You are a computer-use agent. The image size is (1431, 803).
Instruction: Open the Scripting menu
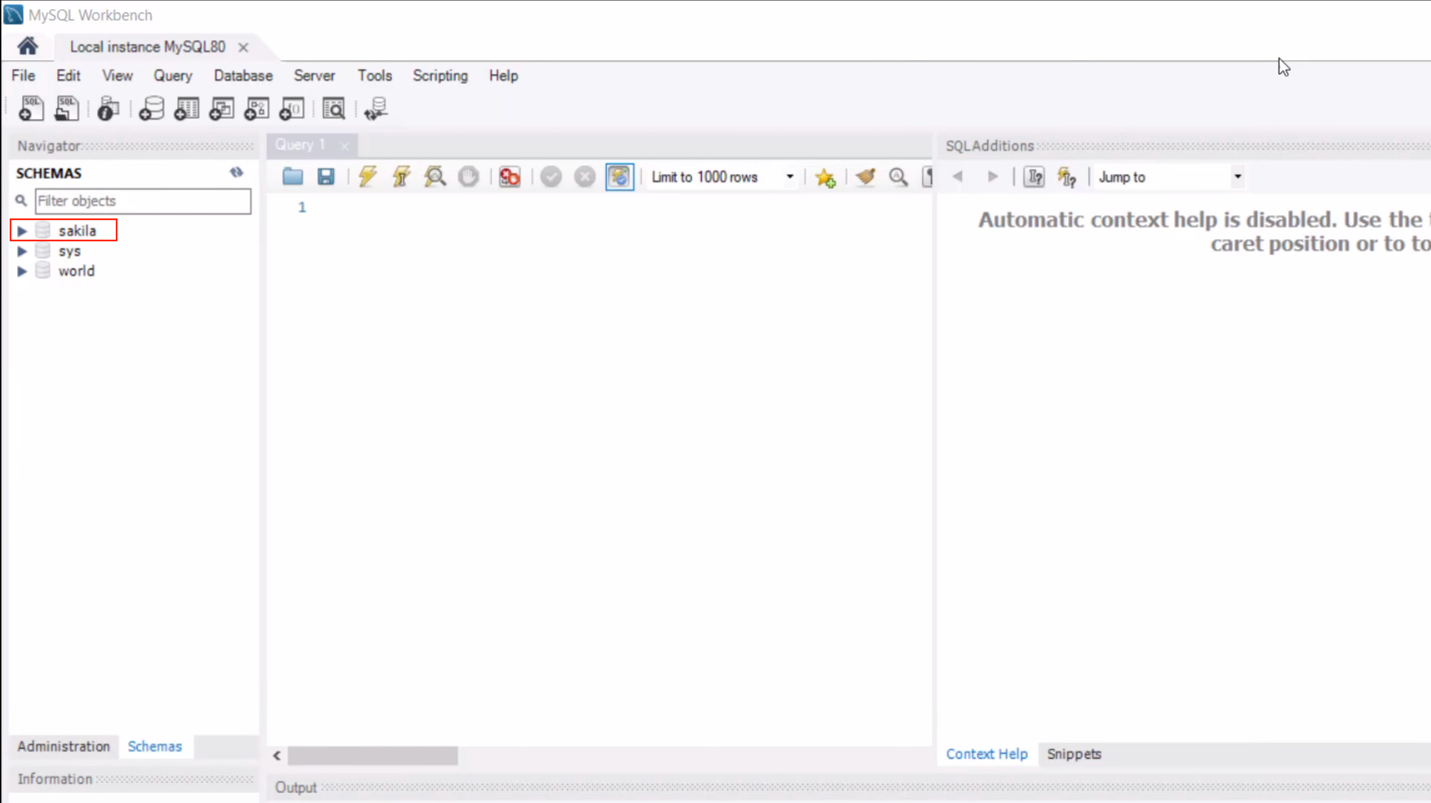(x=440, y=75)
